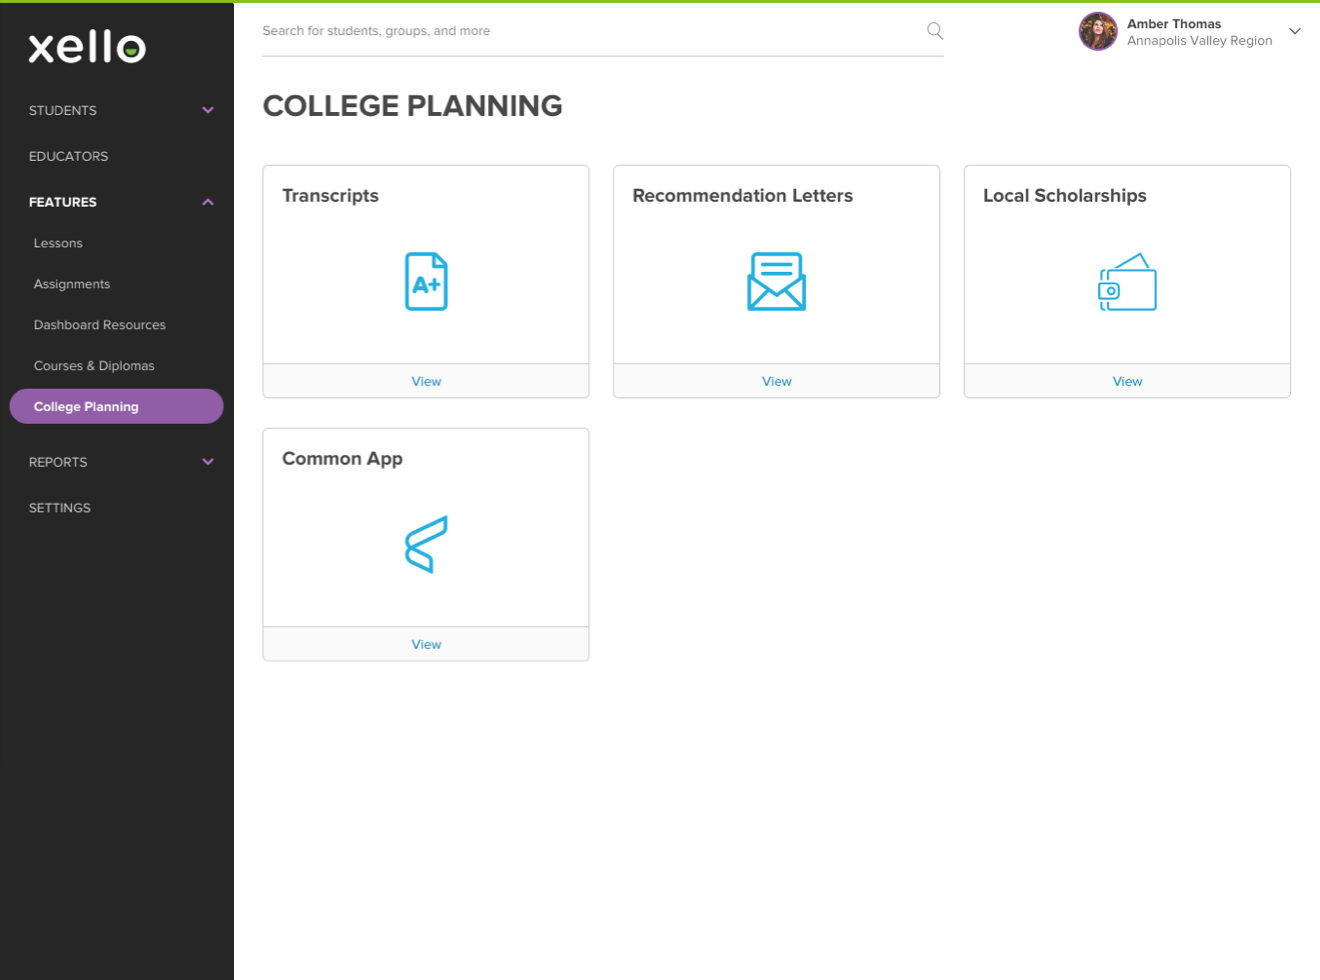Click the Transcripts A+ document icon
This screenshot has width=1320, height=980.
(x=425, y=281)
